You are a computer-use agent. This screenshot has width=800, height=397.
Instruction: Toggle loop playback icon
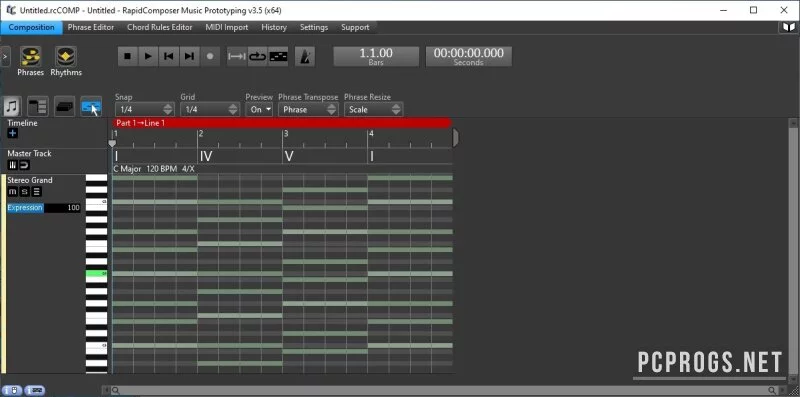coord(257,56)
